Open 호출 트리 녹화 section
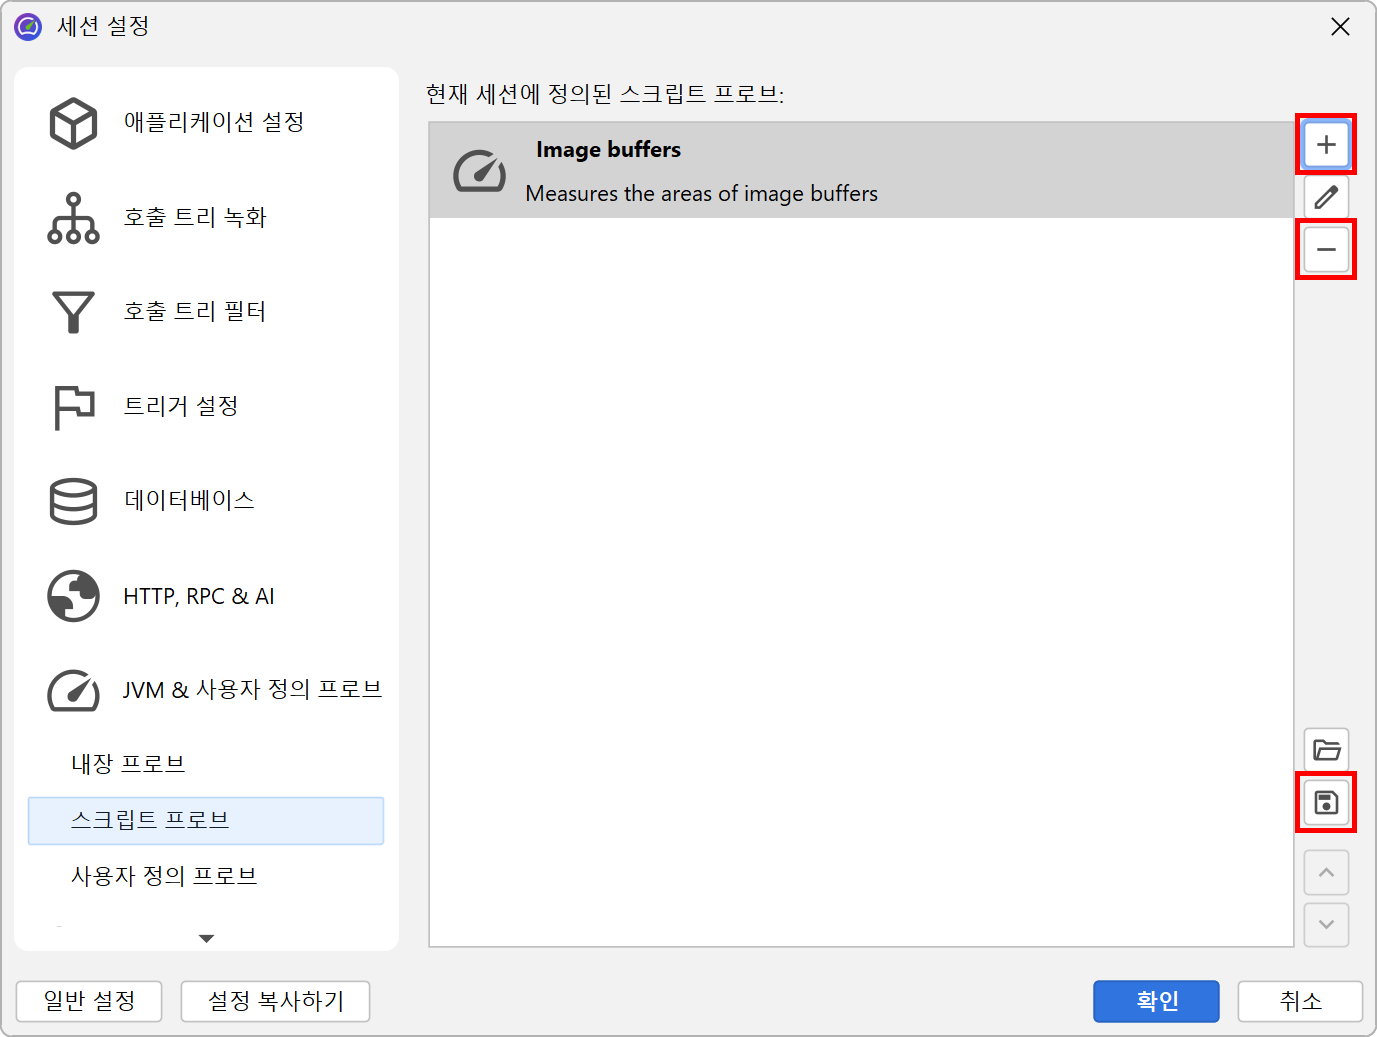Image resolution: width=1377 pixels, height=1037 pixels. click(x=194, y=218)
